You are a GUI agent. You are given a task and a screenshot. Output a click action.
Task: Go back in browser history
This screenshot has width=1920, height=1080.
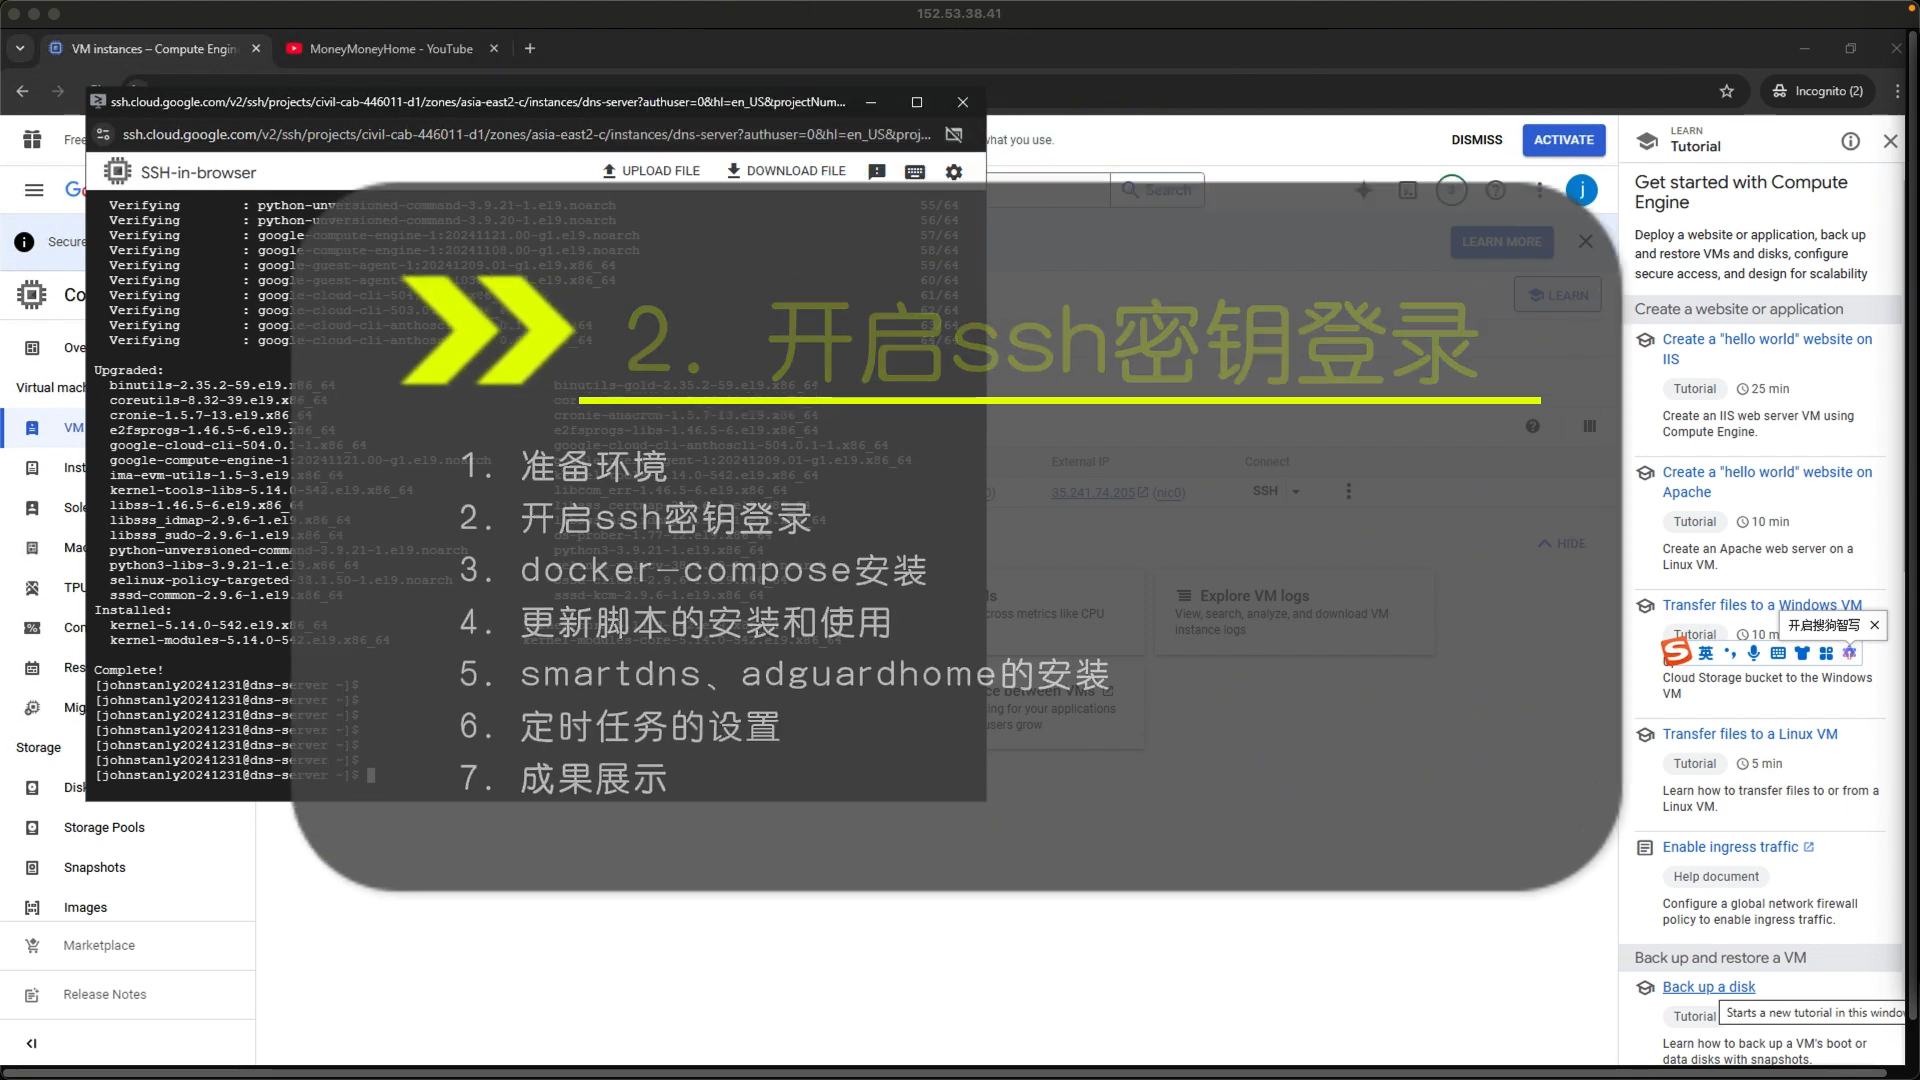pyautogui.click(x=22, y=91)
